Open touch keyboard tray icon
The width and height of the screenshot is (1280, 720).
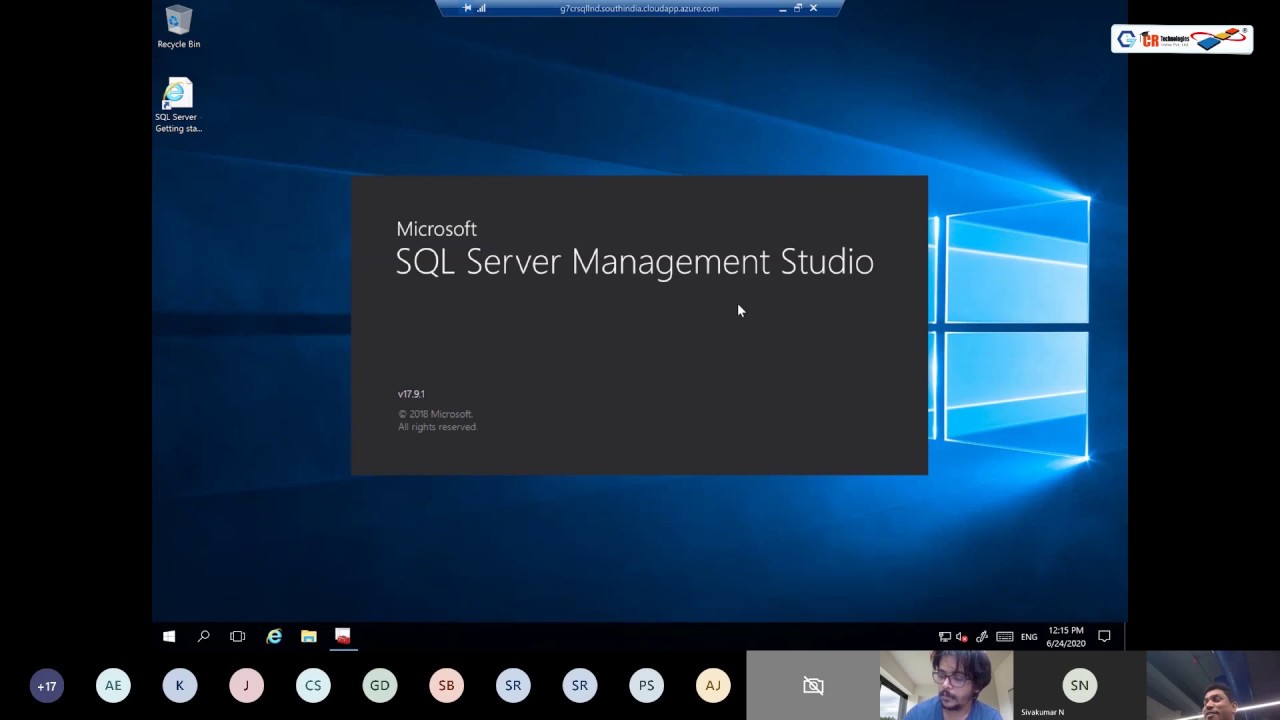click(1005, 637)
